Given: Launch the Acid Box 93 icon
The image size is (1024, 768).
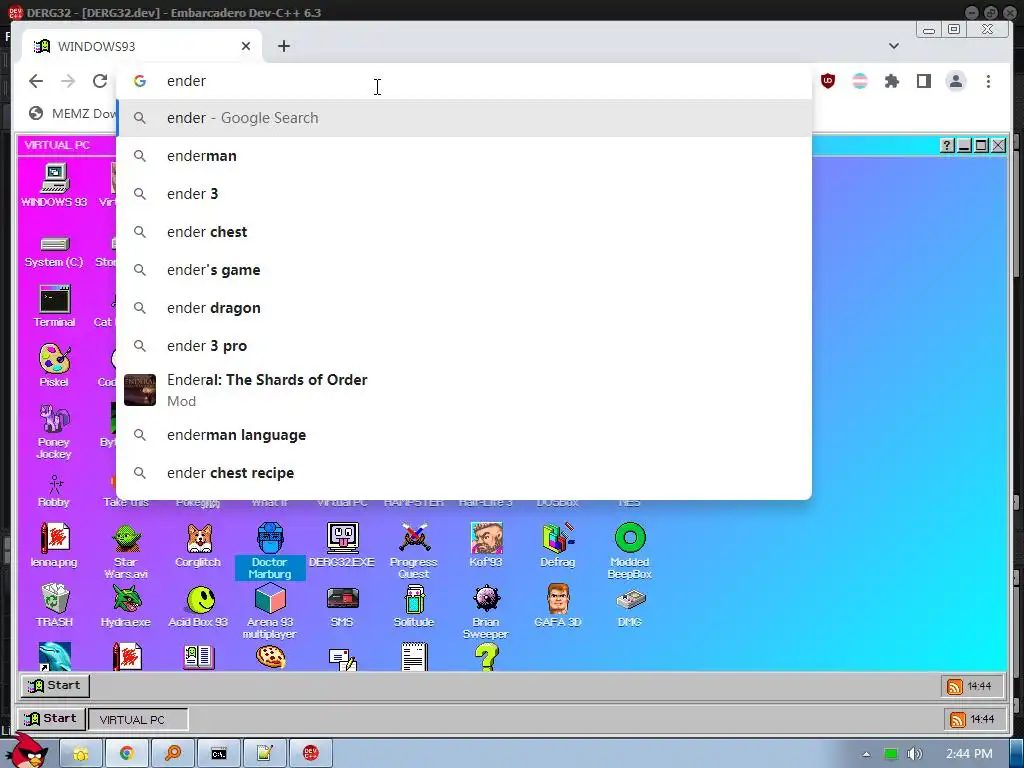Looking at the screenshot, I should pos(198,605).
